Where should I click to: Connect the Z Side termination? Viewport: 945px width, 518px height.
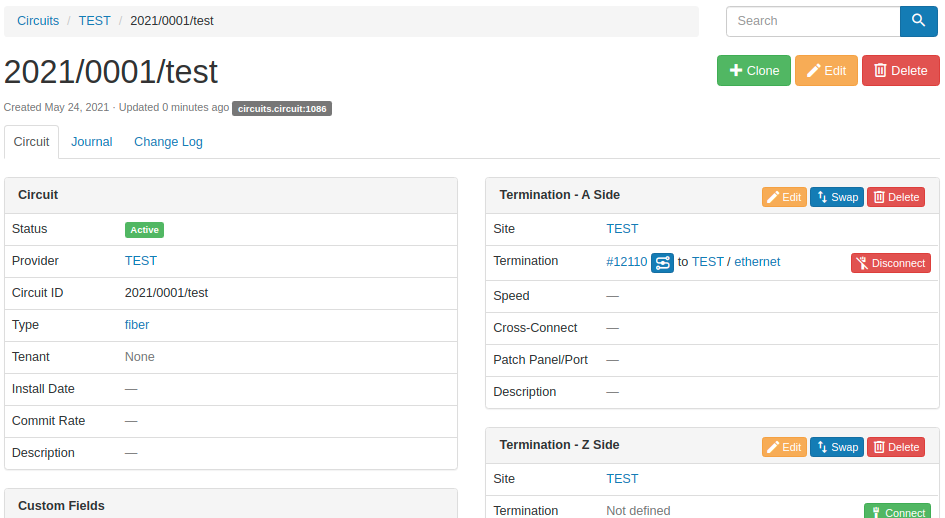point(897,511)
